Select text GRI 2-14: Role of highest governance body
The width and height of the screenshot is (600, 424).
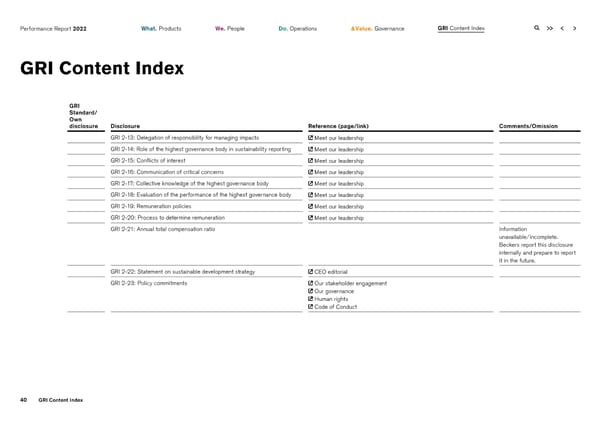(201, 149)
